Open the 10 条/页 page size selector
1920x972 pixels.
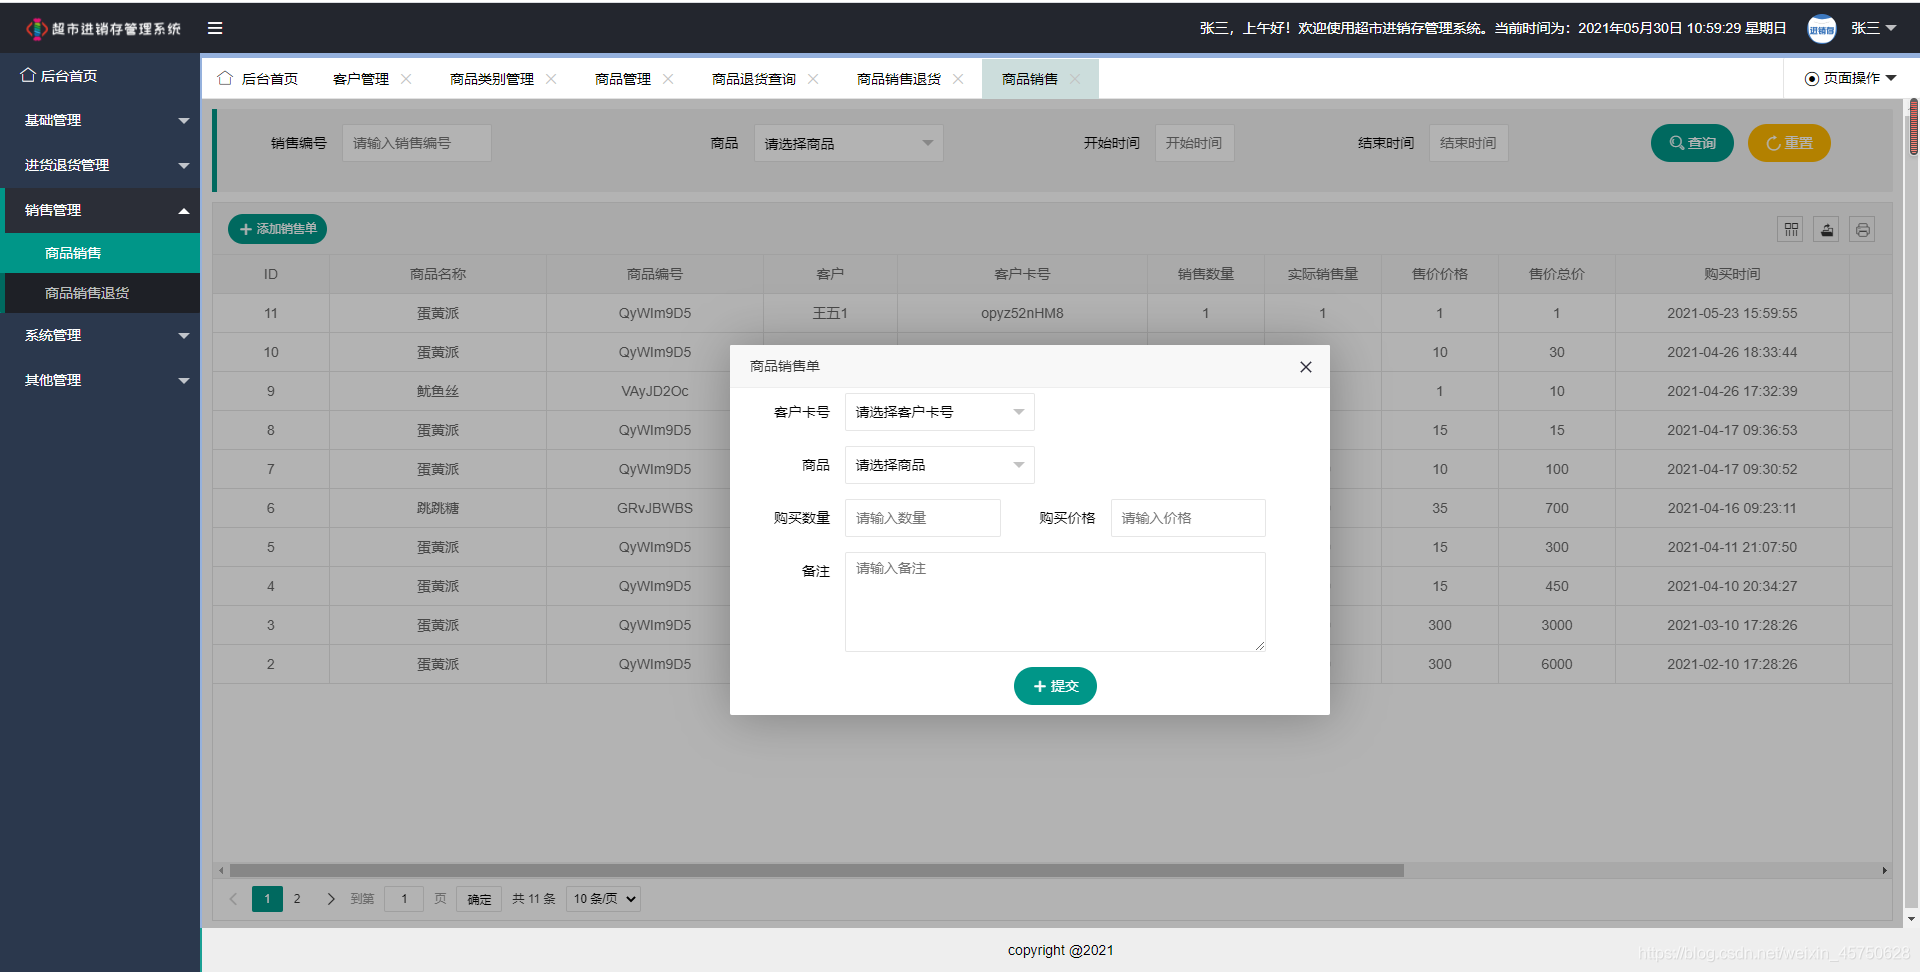tap(602, 898)
